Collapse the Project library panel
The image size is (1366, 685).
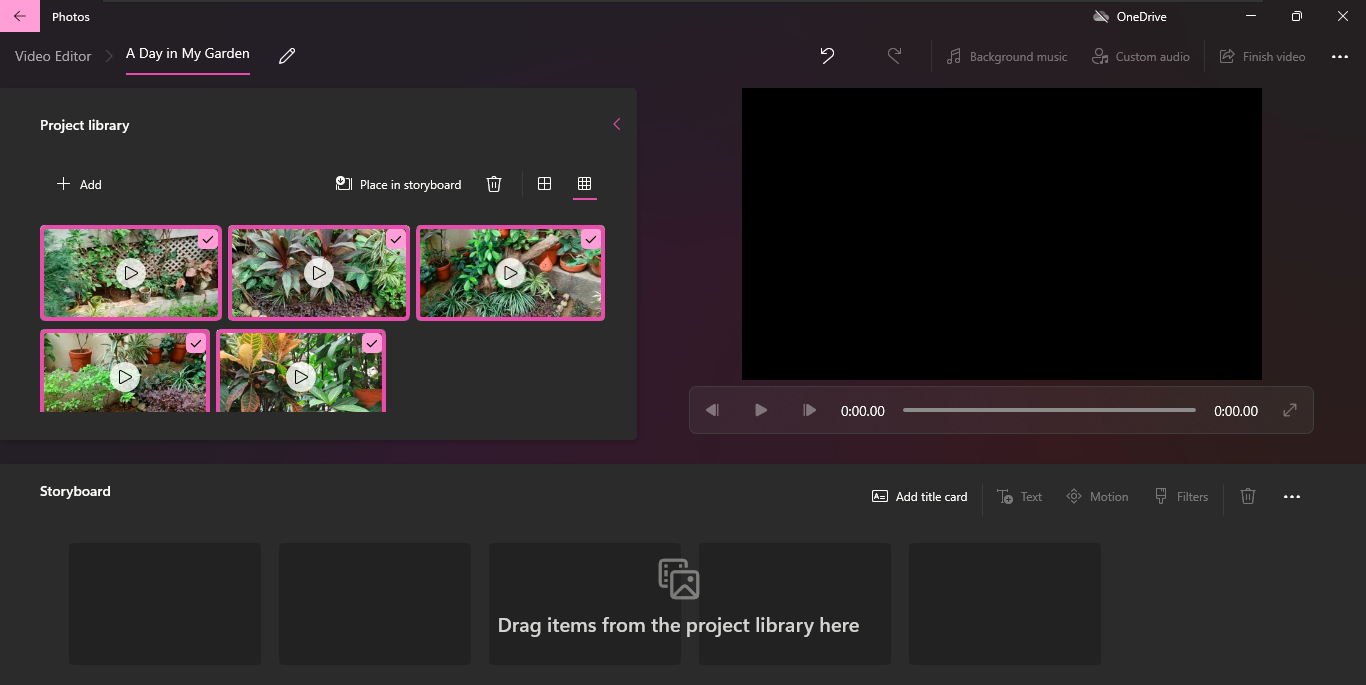coord(616,124)
